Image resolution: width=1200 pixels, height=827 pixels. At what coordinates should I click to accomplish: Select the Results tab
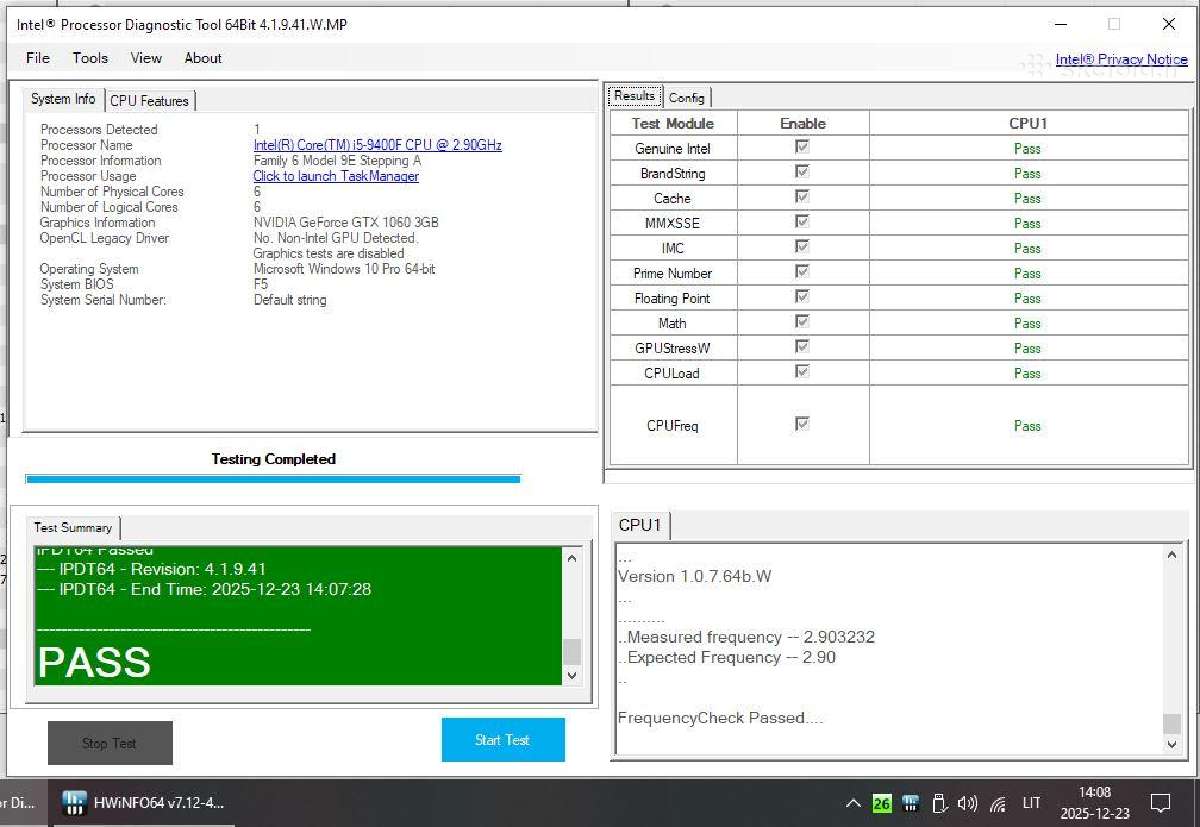635,96
